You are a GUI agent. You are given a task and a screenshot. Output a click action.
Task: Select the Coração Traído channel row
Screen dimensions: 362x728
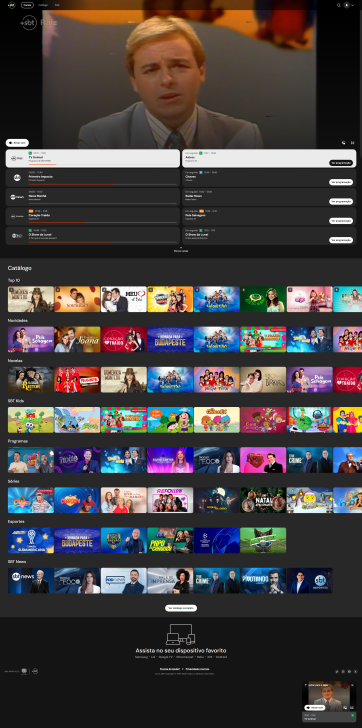pos(93,216)
